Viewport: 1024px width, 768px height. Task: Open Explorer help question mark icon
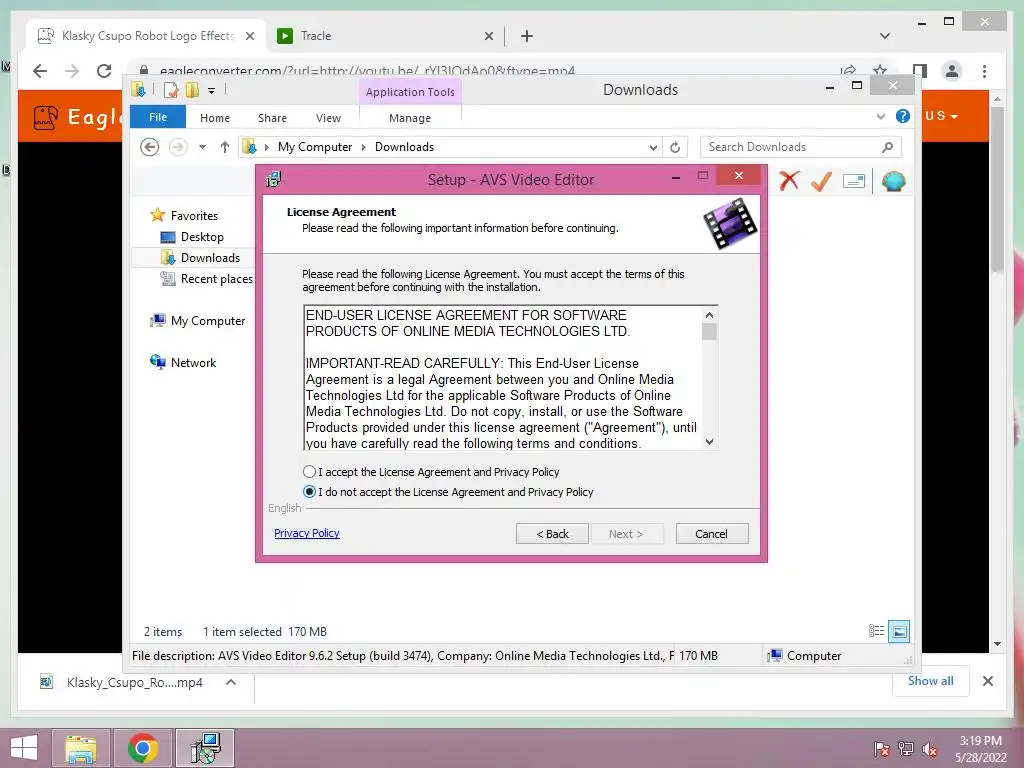[903, 116]
